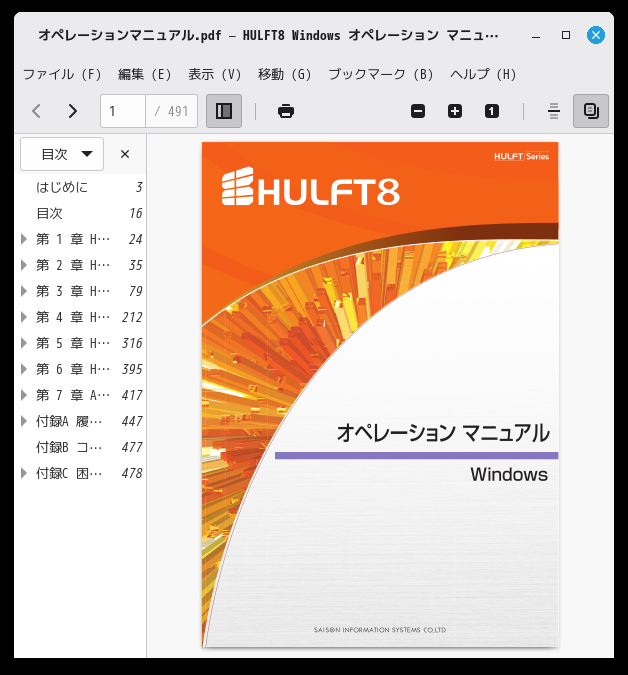Expand 第 3 章 outline entry
Viewport: 628px width, 675px height.
pyautogui.click(x=24, y=291)
